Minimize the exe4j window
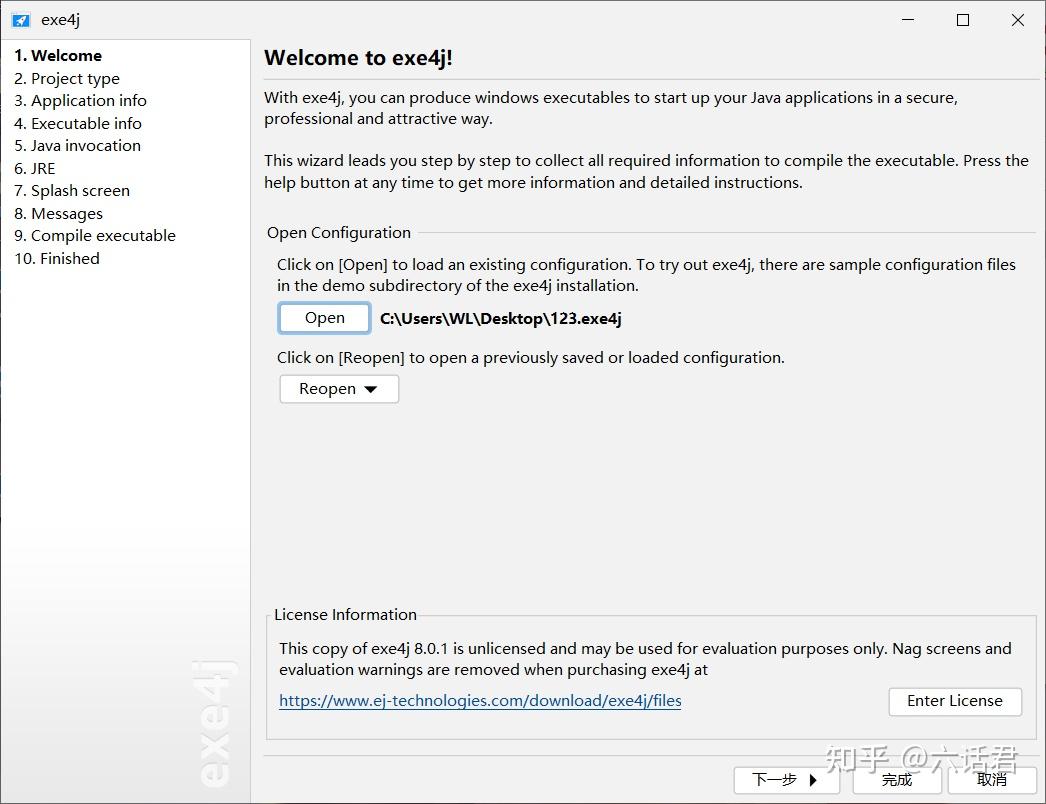The width and height of the screenshot is (1046, 804). pos(908,20)
